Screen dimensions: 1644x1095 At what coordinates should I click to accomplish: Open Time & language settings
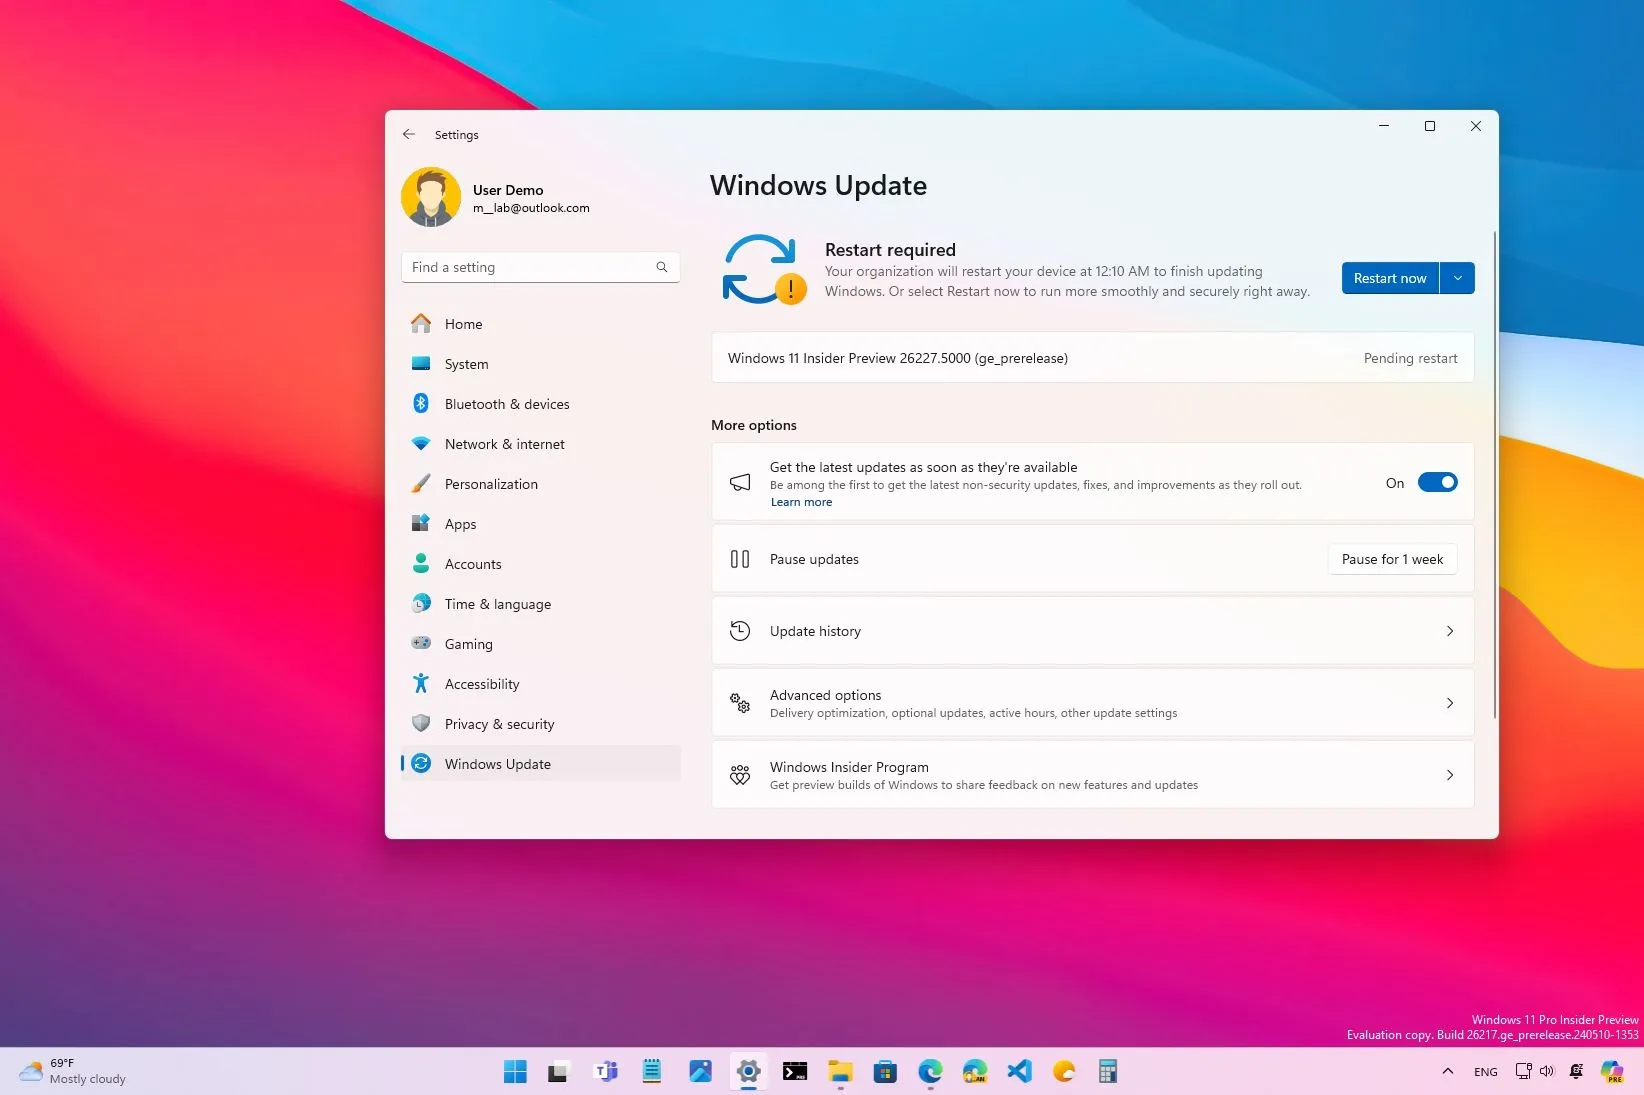click(497, 604)
